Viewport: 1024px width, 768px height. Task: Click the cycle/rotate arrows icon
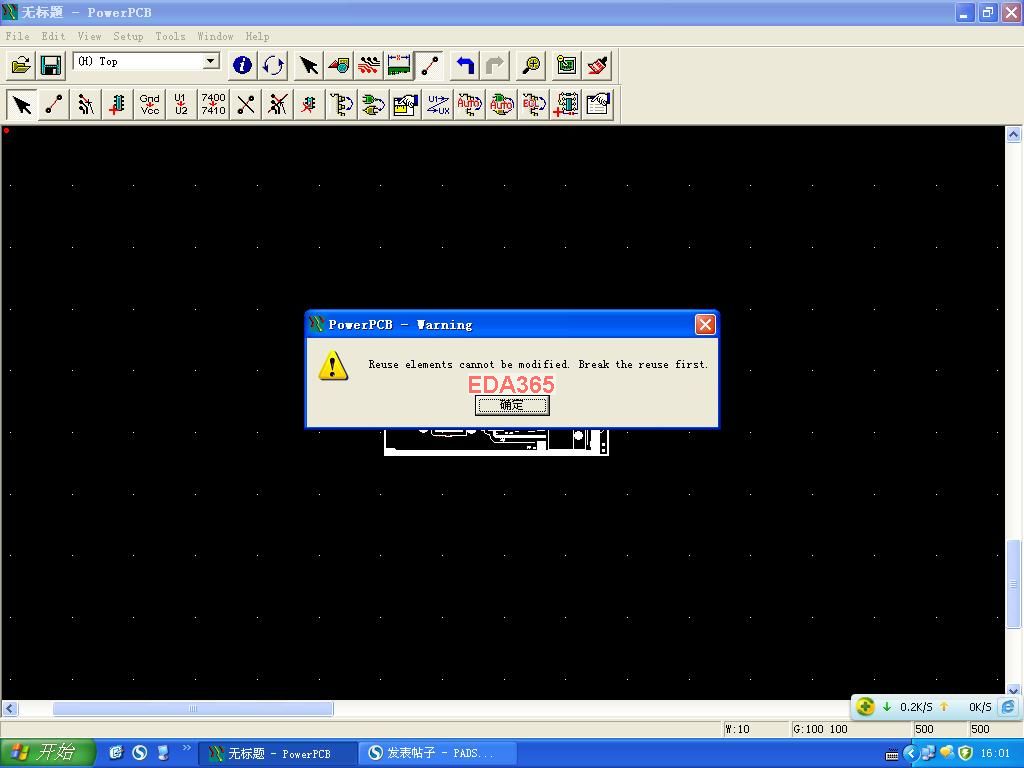pyautogui.click(x=273, y=65)
